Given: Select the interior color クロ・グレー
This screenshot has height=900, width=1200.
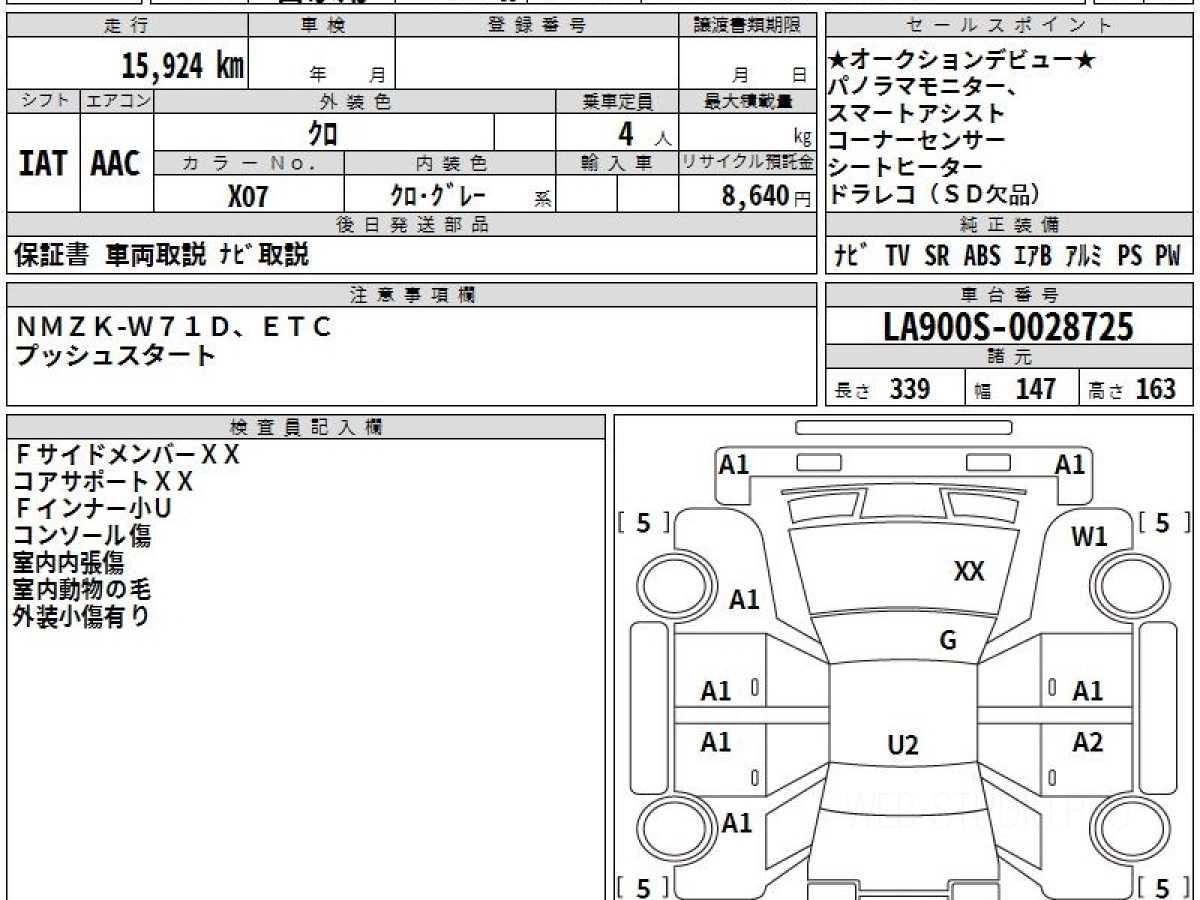Looking at the screenshot, I should click(x=438, y=195).
